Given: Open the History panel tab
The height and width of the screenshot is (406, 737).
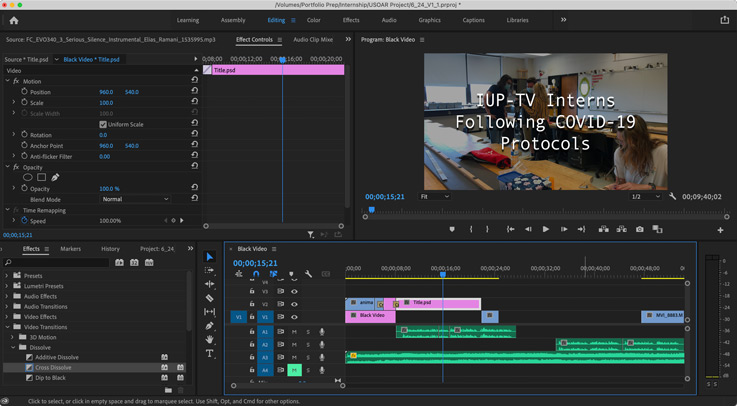Looking at the screenshot, I should pyautogui.click(x=110, y=249).
